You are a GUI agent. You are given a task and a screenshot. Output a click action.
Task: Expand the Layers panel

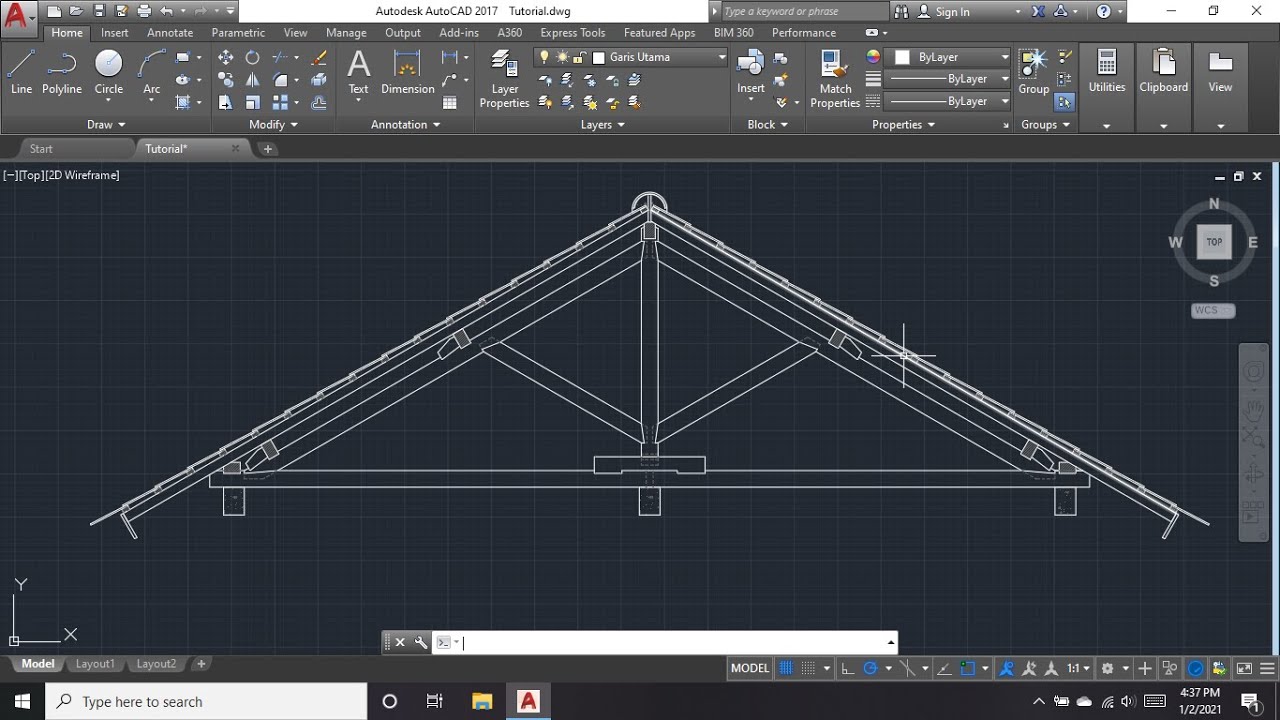(x=602, y=125)
